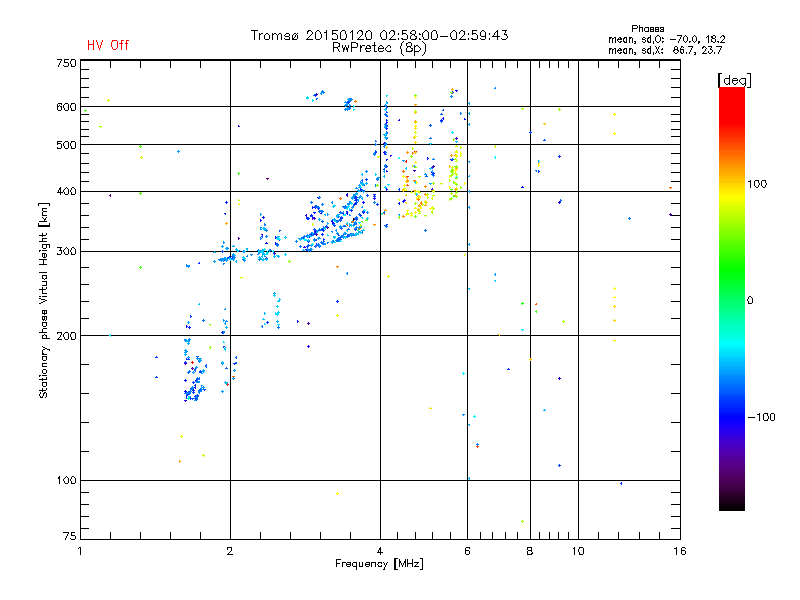This screenshot has width=800, height=600.
Task: Click the y-axis title 'Stationary phase Virtual Height [km]'
Action: point(44,300)
